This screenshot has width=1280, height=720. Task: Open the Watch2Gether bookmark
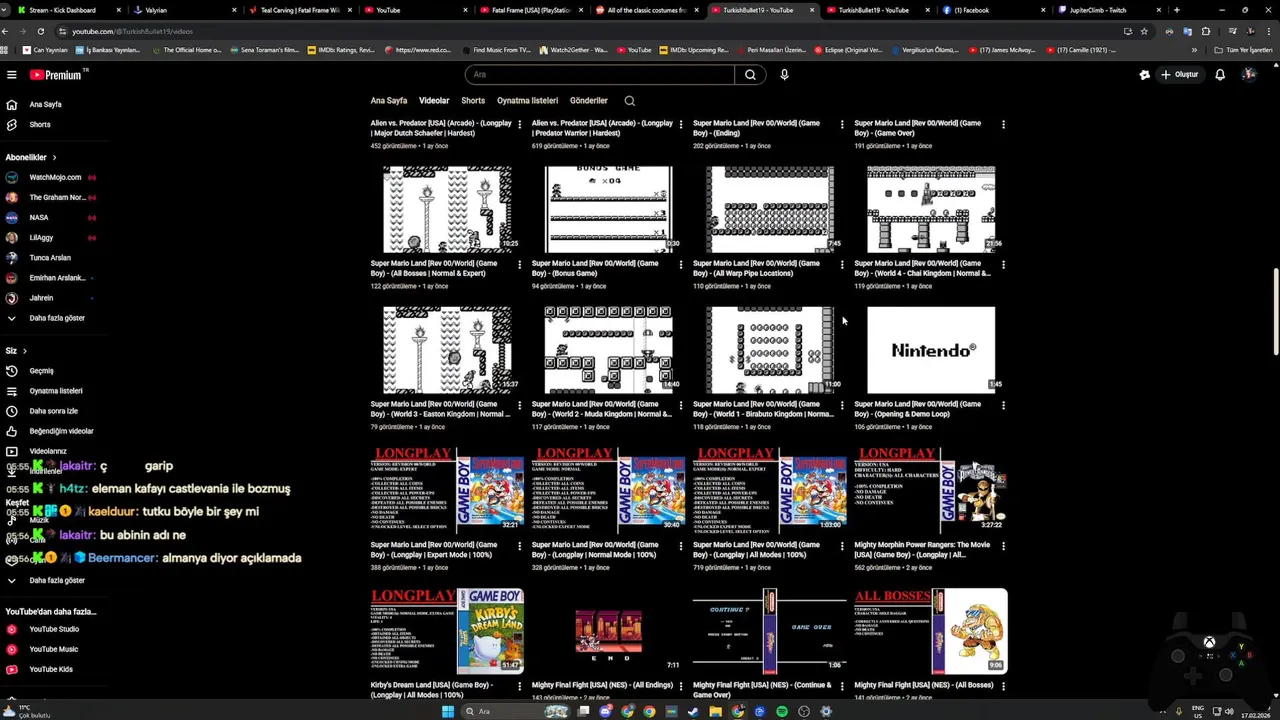coord(573,50)
